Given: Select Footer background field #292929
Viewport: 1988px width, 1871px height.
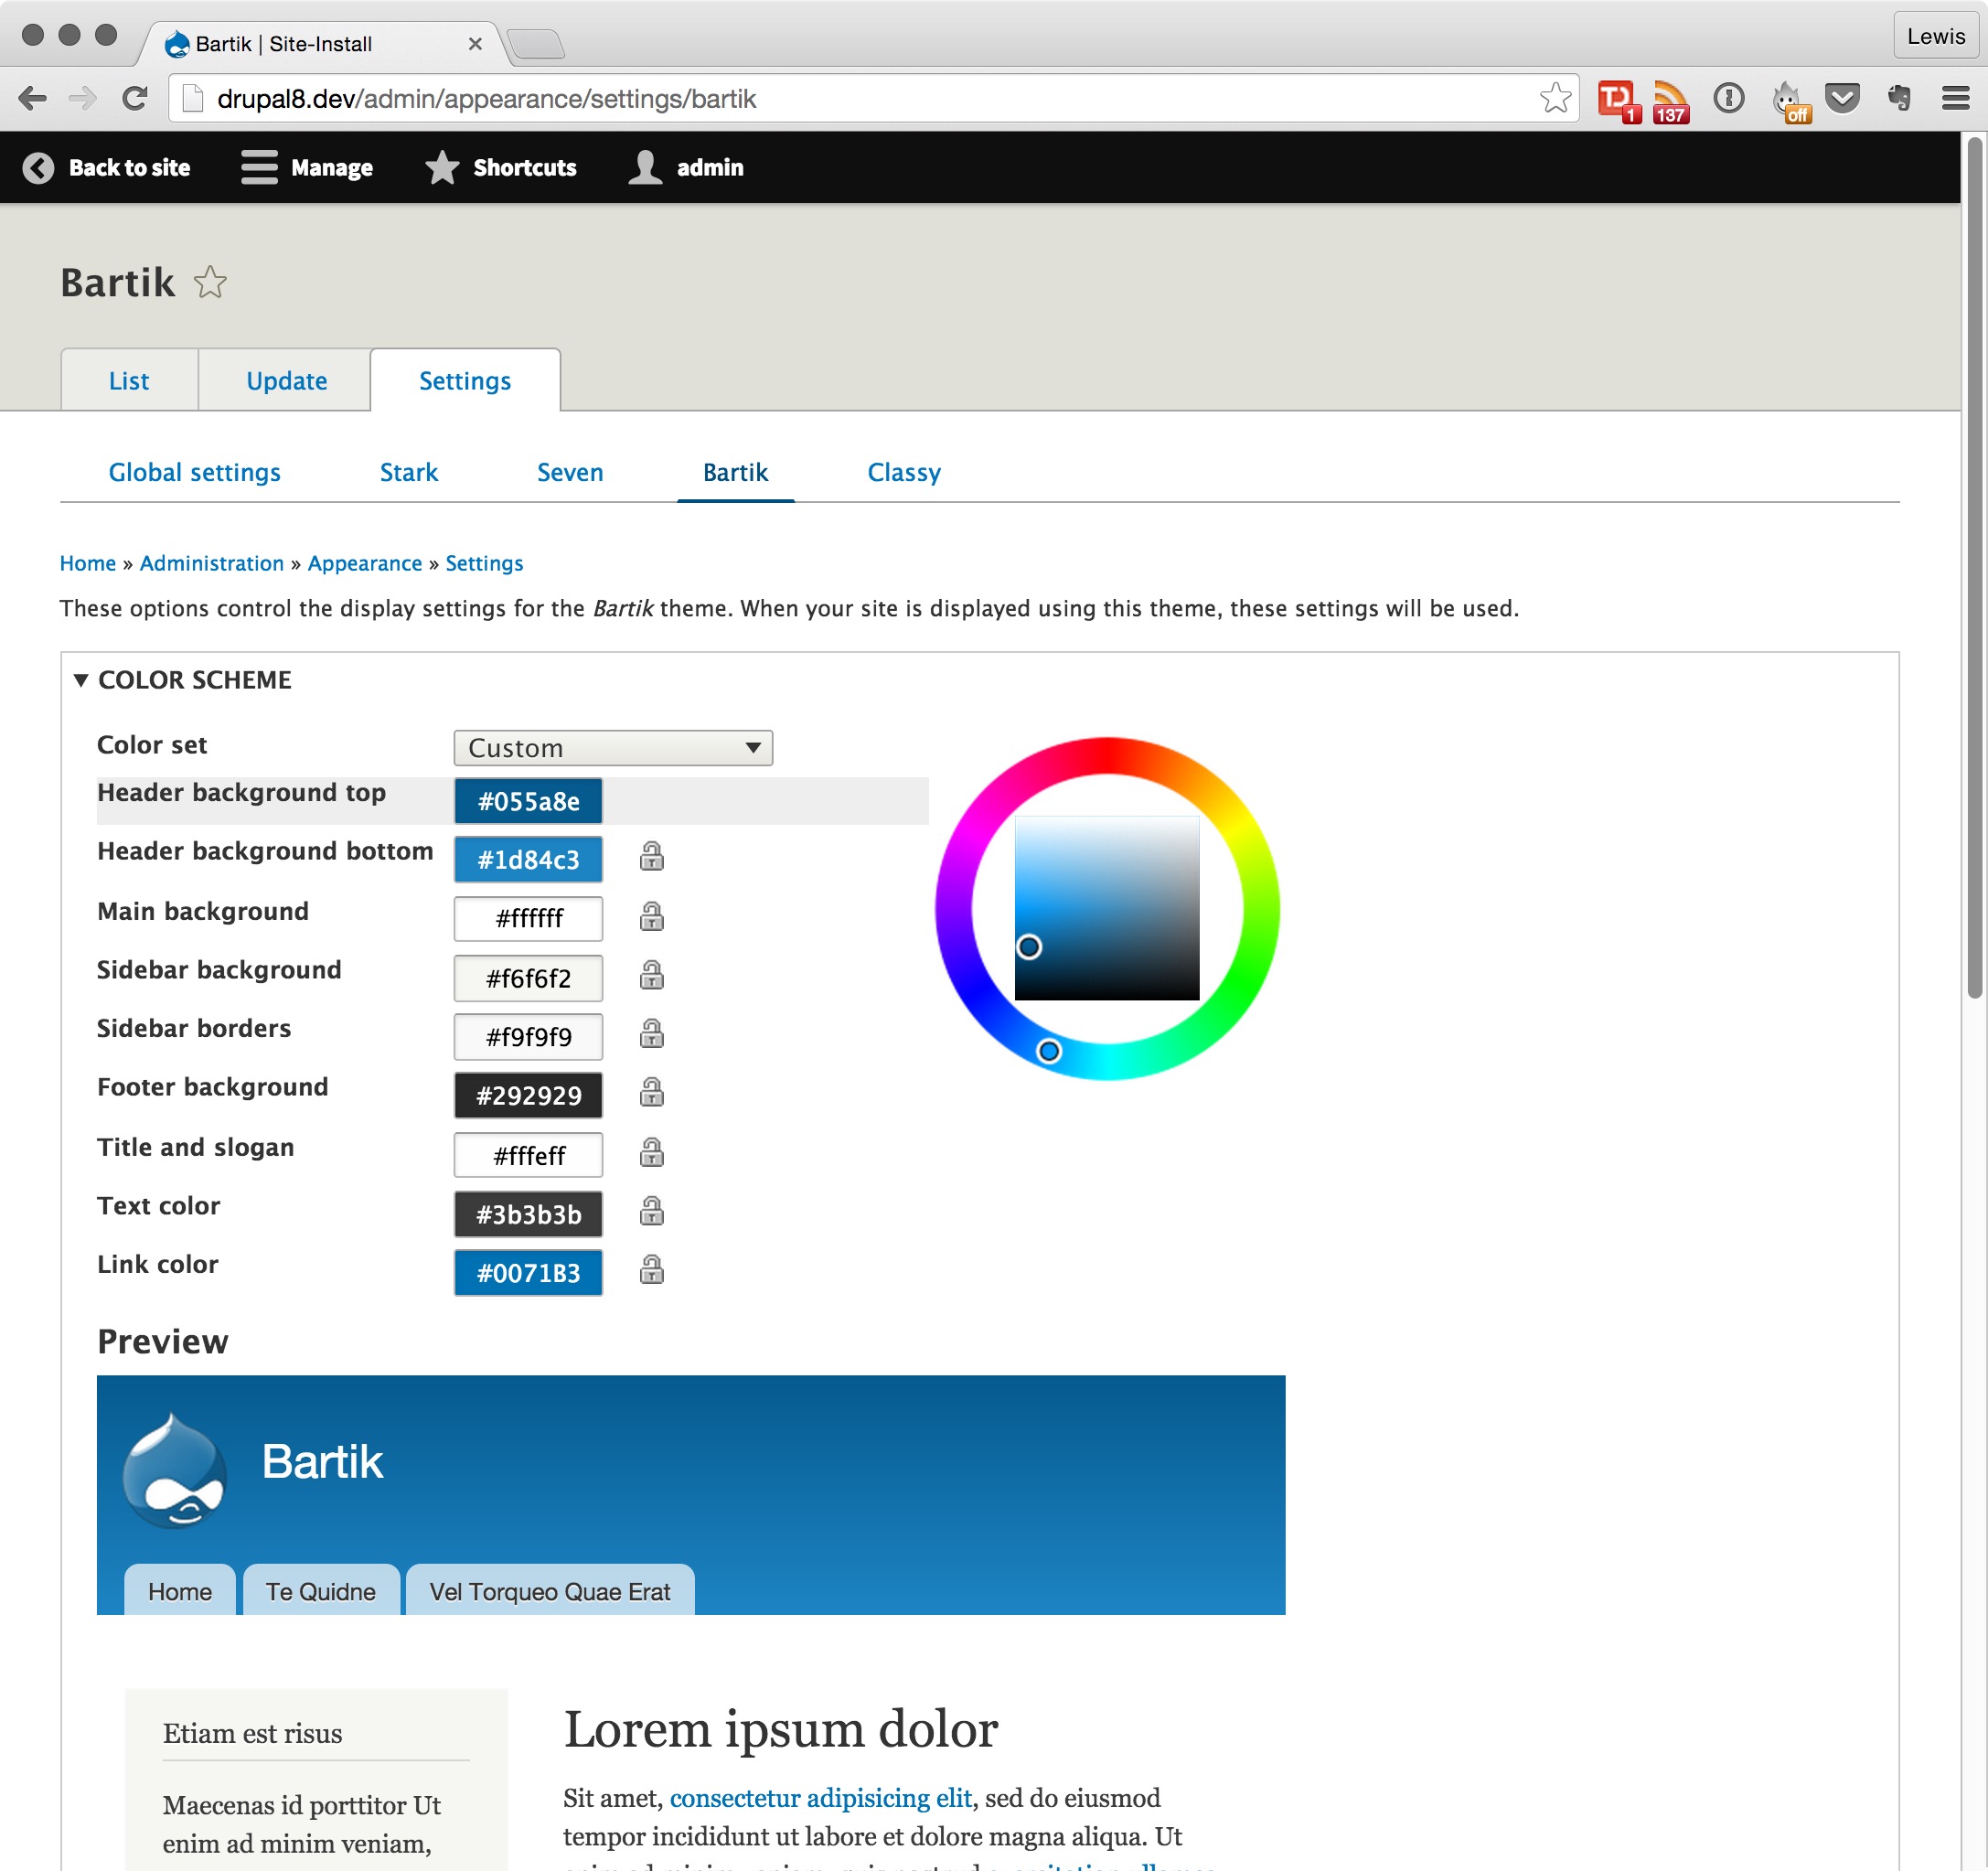Looking at the screenshot, I should click(528, 1095).
